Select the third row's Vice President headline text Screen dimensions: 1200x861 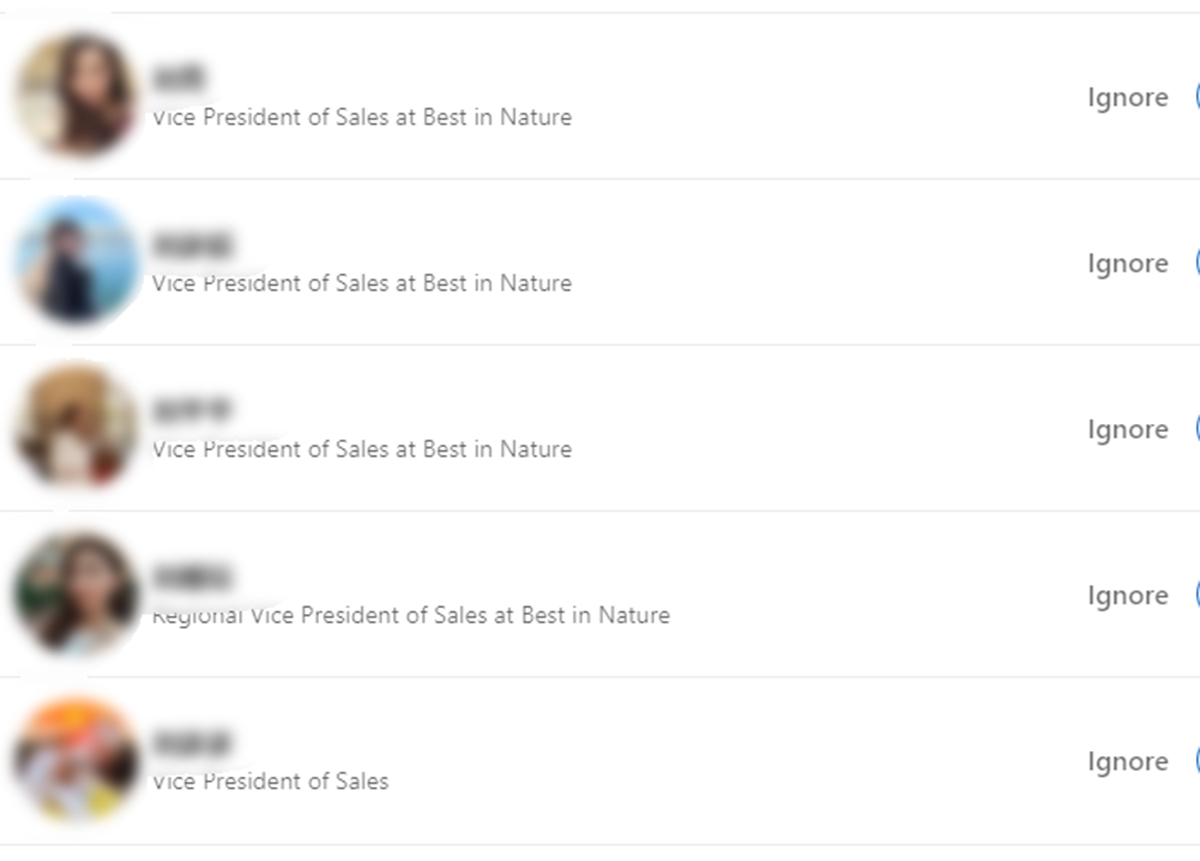[x=362, y=450]
